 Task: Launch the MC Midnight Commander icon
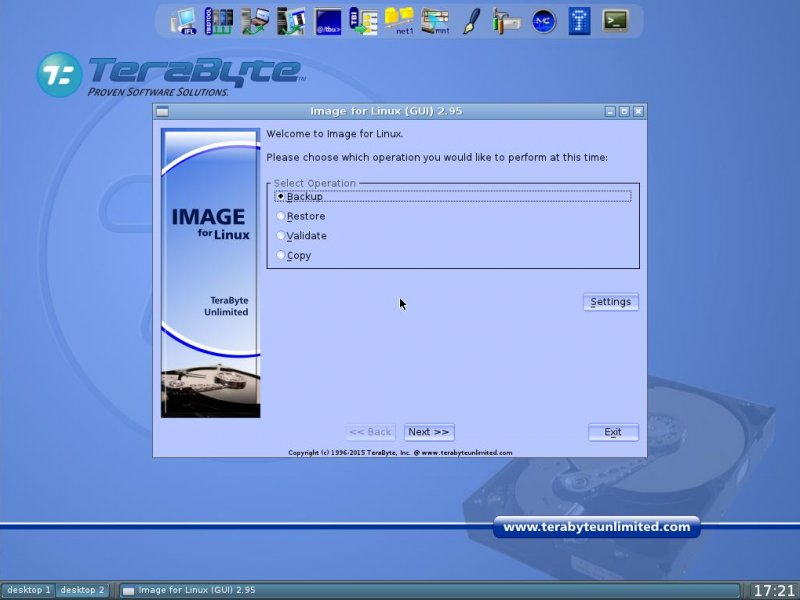coord(543,22)
